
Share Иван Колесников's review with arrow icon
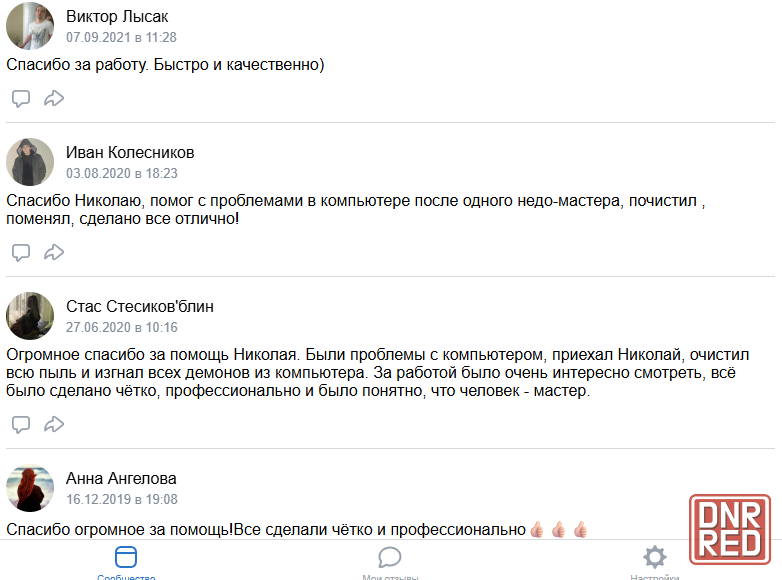pyautogui.click(x=54, y=252)
